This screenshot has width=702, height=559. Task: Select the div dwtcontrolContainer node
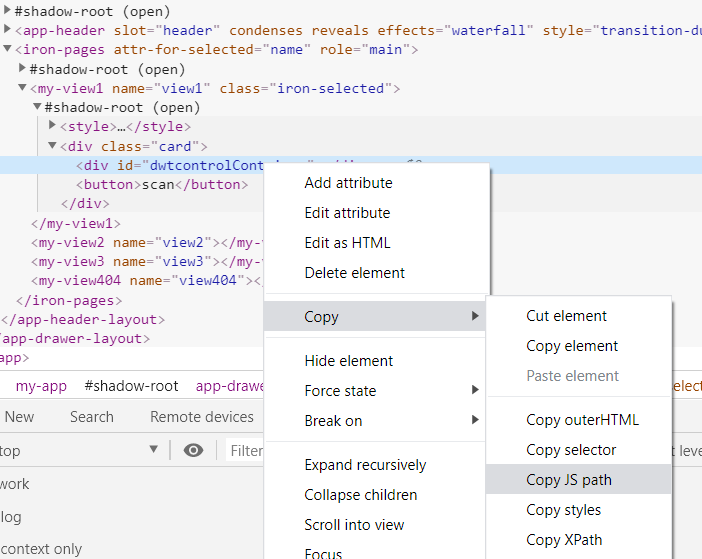[x=170, y=166]
